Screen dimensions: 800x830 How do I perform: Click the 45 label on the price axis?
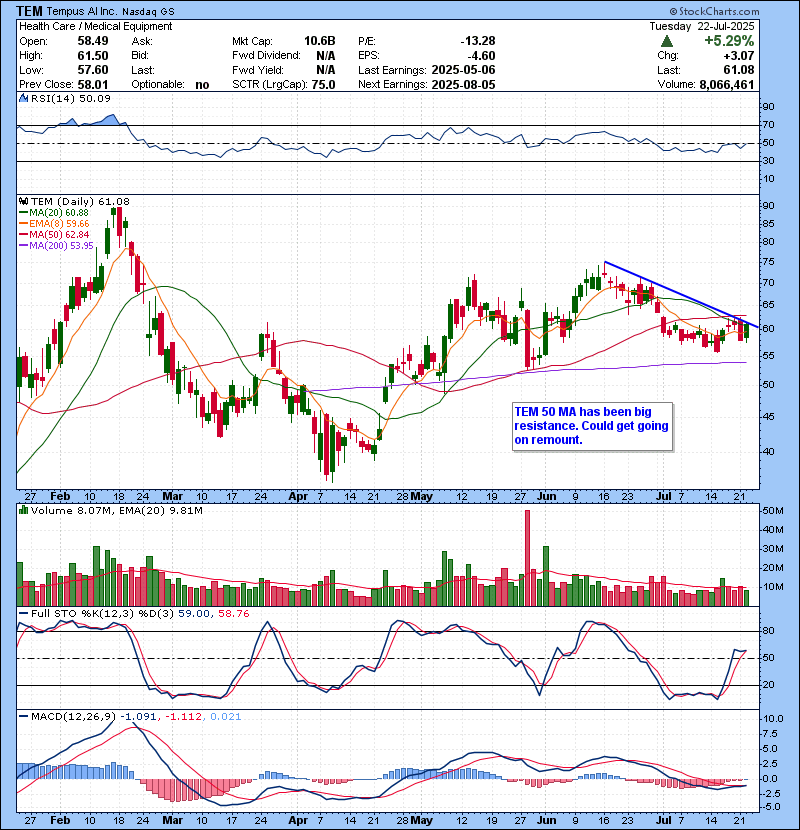pos(768,417)
